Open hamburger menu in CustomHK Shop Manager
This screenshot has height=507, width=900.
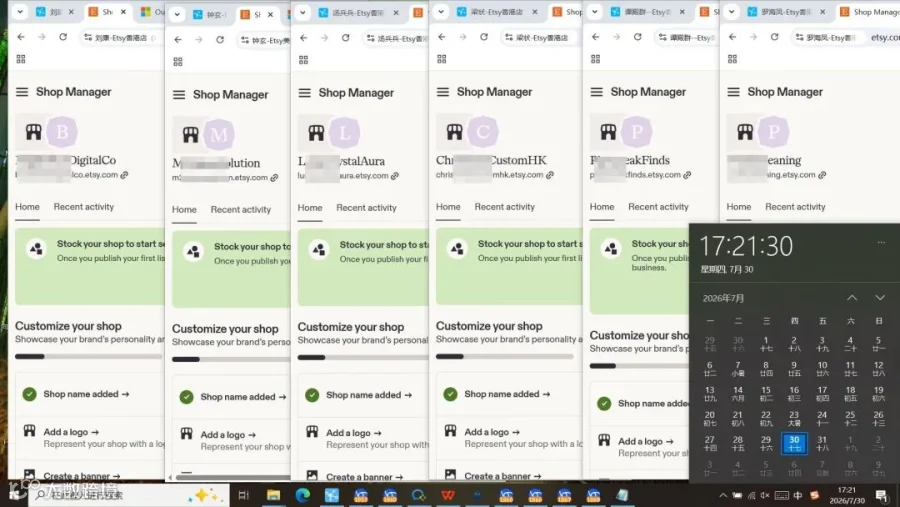443,92
